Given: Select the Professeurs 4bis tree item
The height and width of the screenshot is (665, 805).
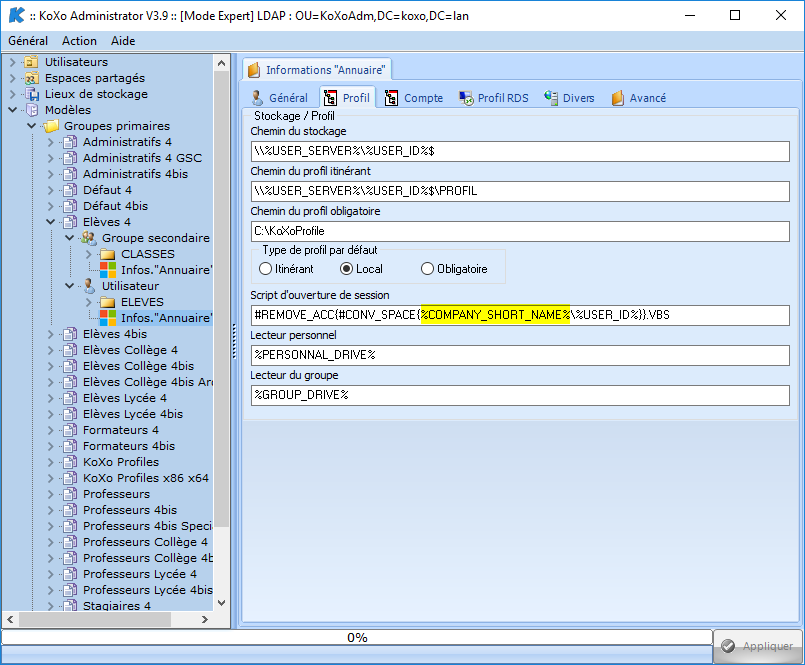Looking at the screenshot, I should 130,510.
